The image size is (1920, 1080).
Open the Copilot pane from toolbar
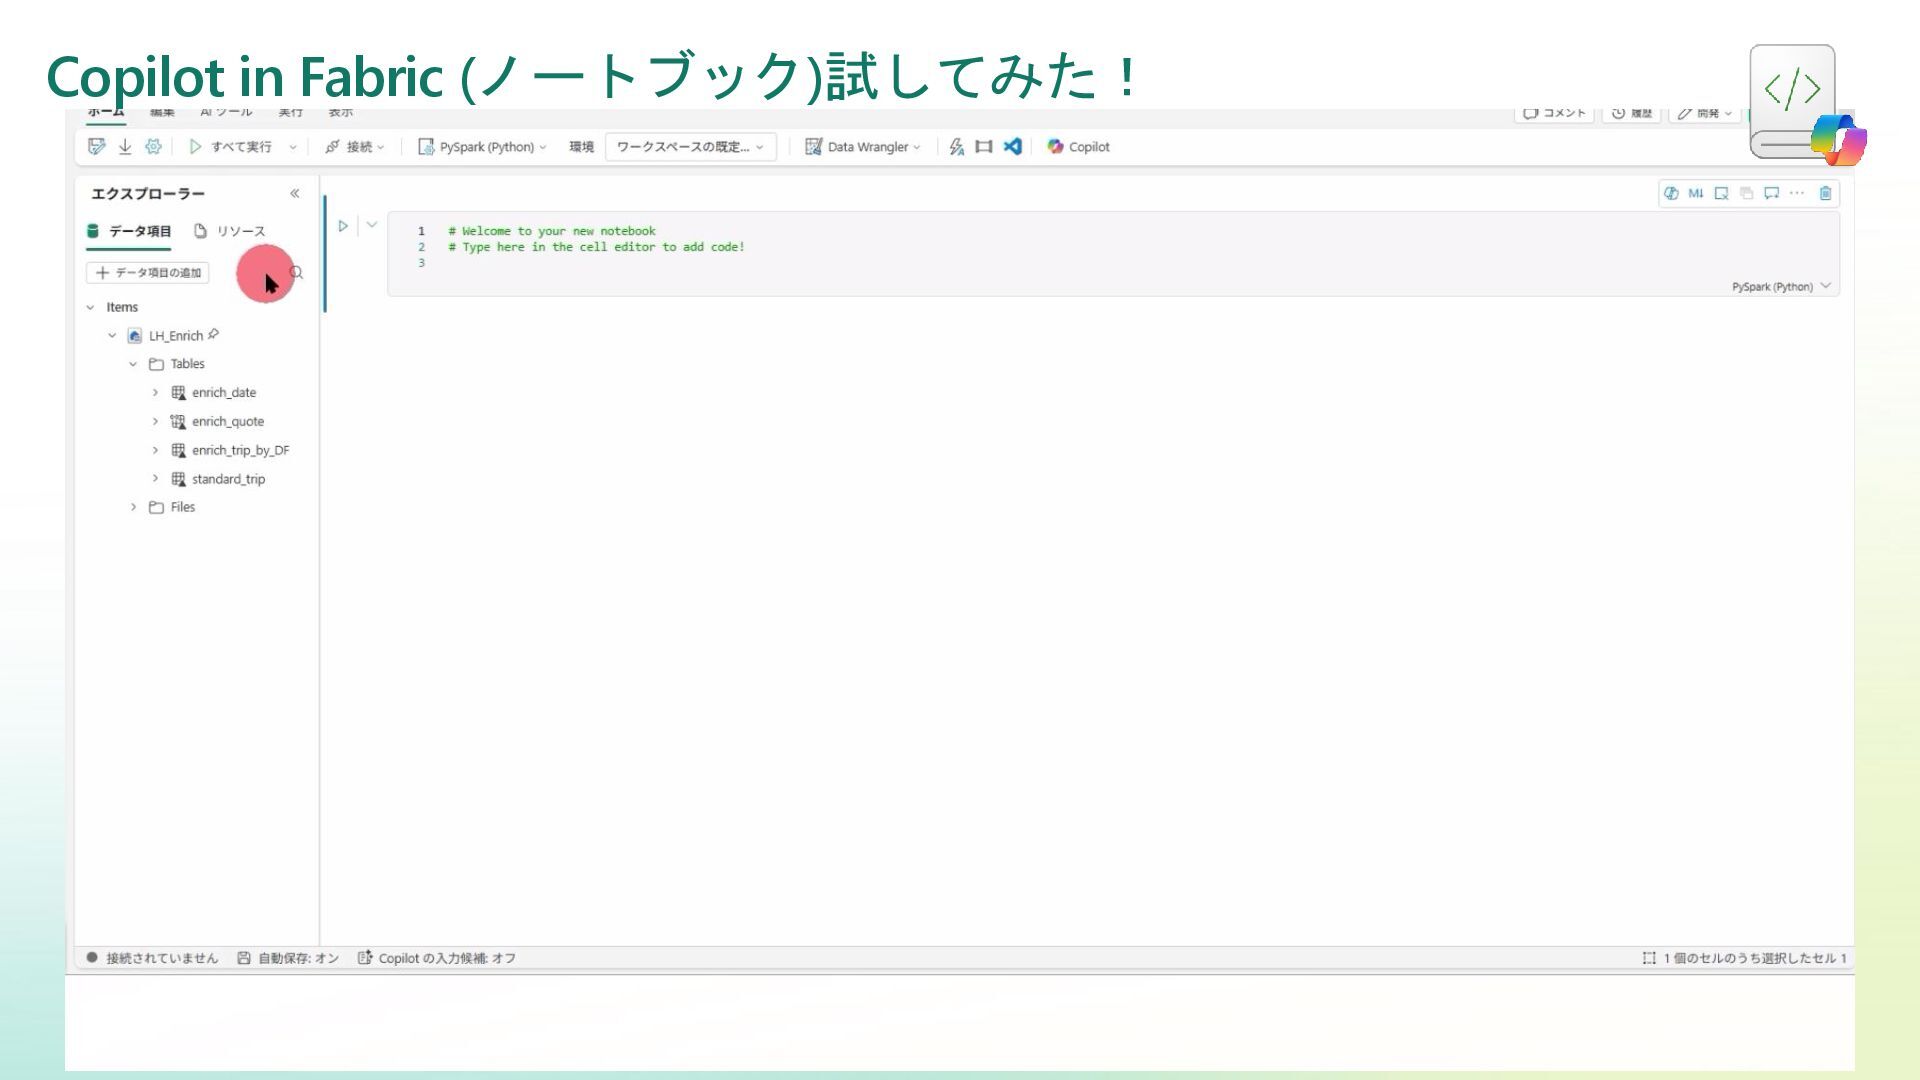(x=1078, y=146)
